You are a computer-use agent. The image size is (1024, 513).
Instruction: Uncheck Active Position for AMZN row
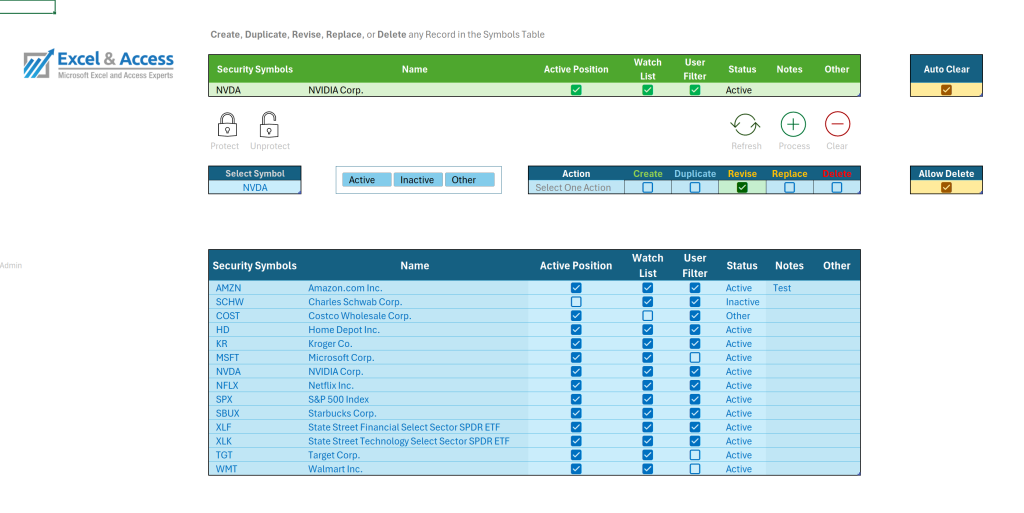576,288
